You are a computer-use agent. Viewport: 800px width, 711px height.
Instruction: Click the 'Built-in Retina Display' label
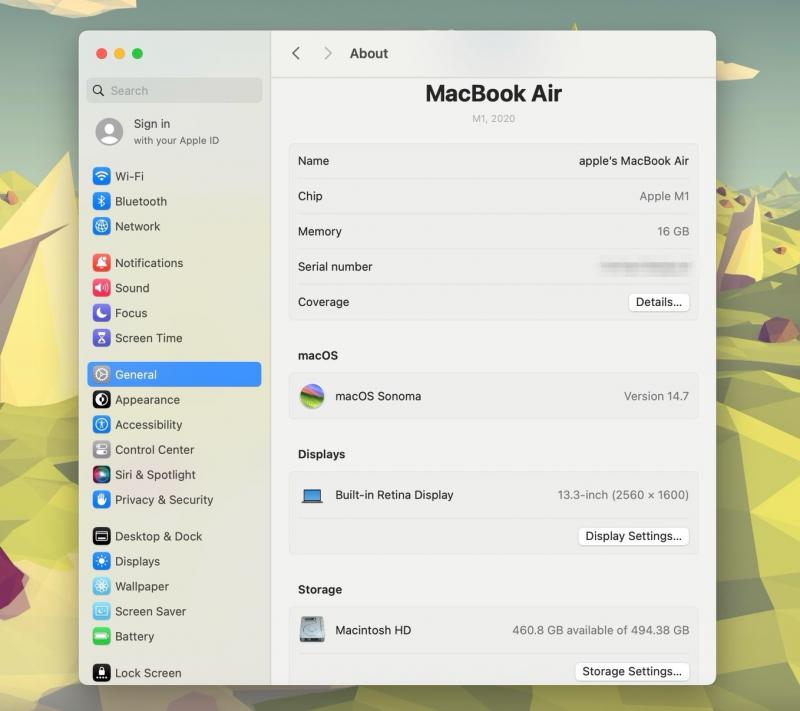click(x=394, y=495)
